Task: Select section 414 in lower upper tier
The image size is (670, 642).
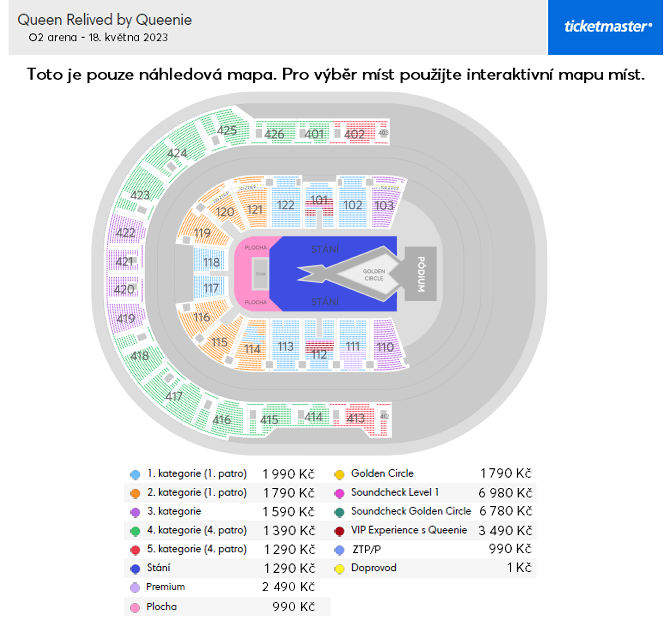Action: click(x=313, y=416)
